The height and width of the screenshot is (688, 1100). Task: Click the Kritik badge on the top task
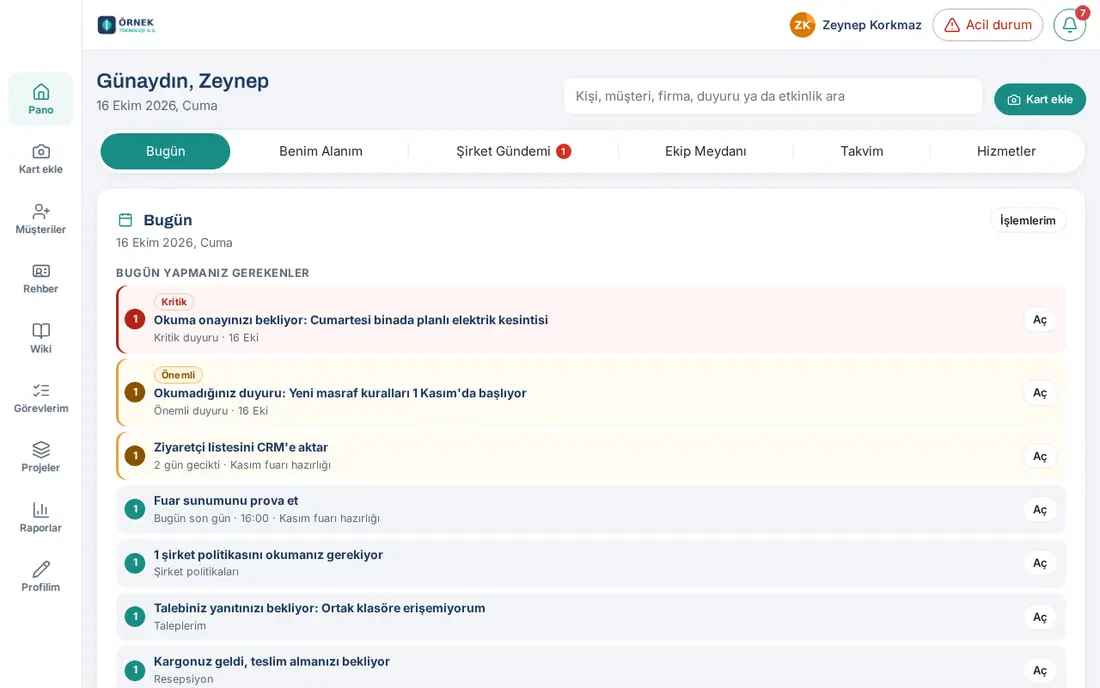(x=174, y=302)
